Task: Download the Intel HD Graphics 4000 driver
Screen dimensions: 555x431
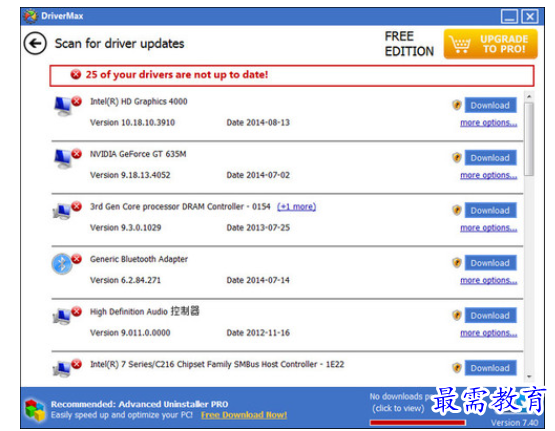Action: coord(490,105)
